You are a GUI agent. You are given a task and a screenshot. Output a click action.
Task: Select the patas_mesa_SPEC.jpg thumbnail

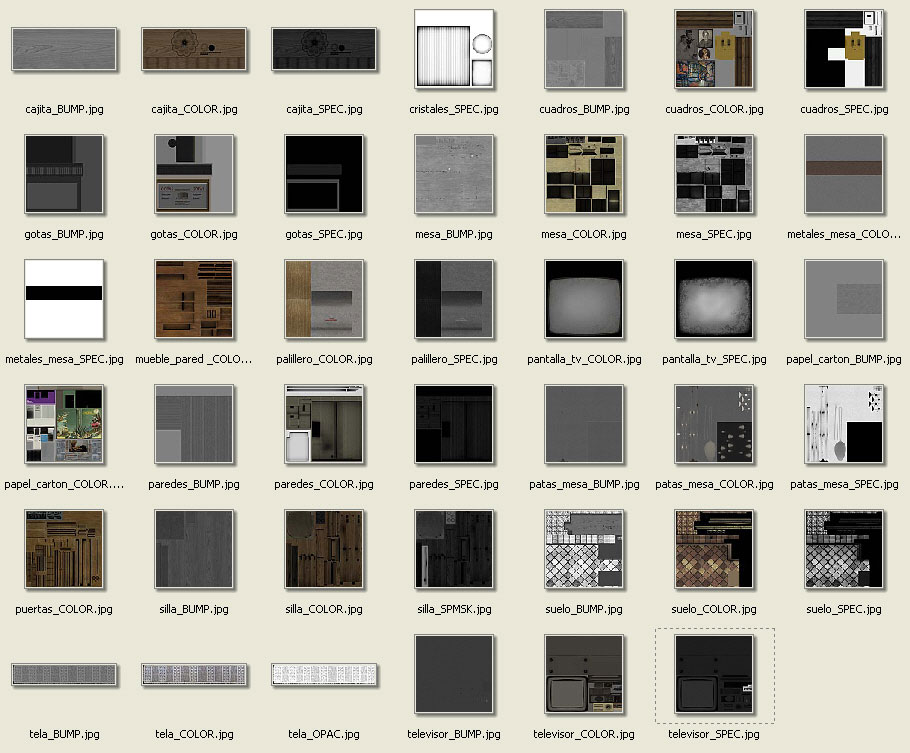pyautogui.click(x=844, y=424)
